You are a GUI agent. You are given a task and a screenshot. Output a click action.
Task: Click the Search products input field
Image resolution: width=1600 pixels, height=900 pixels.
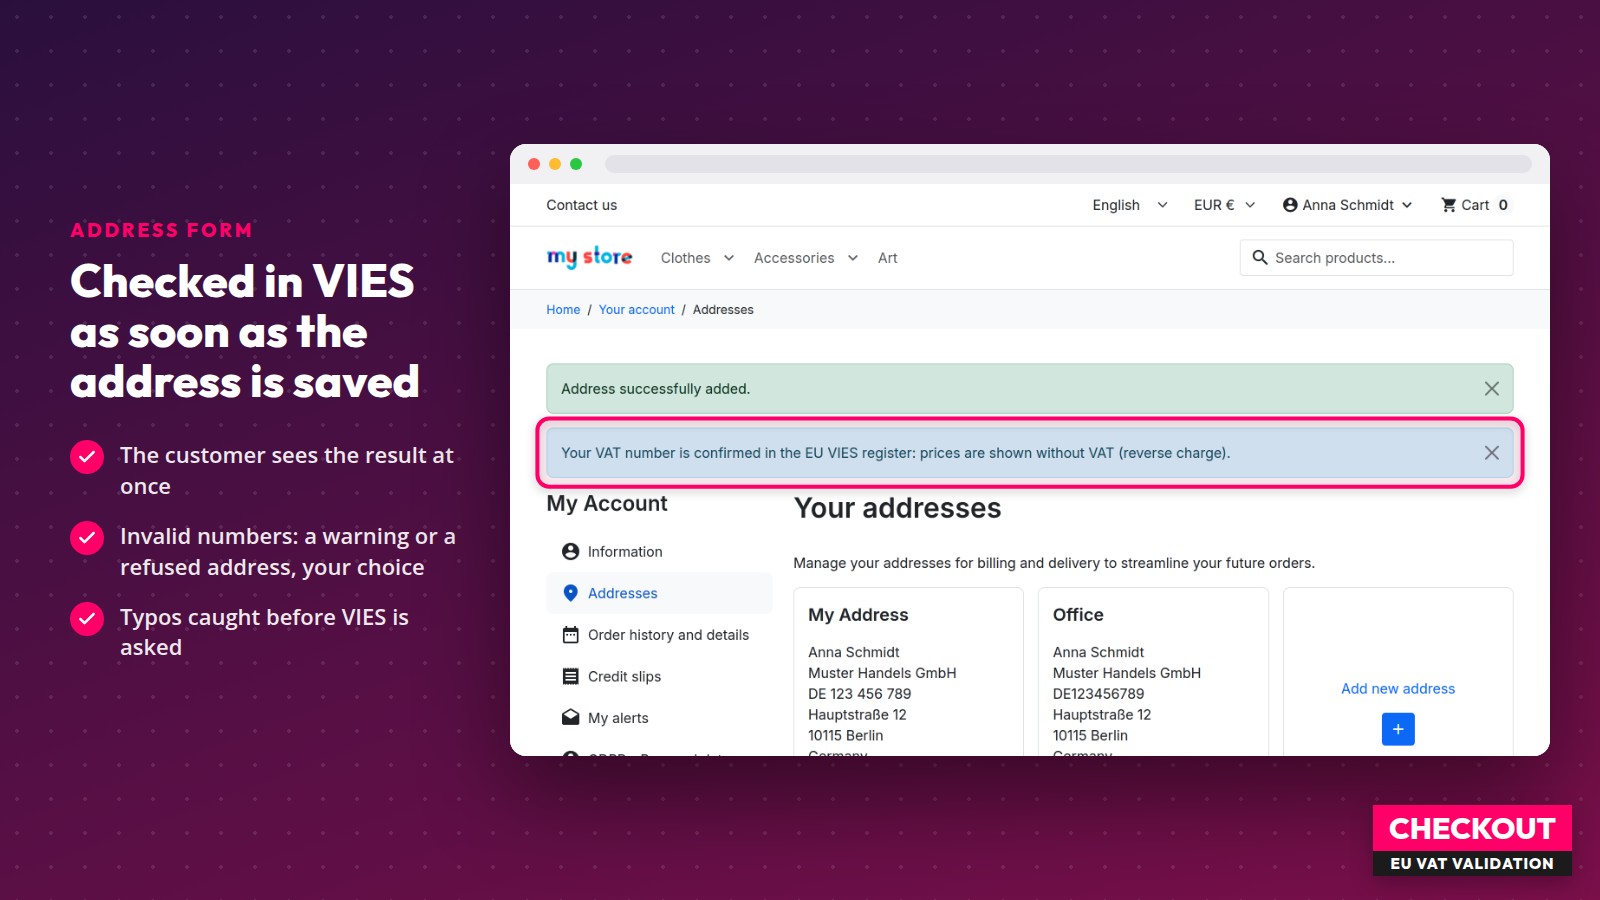coord(1376,257)
